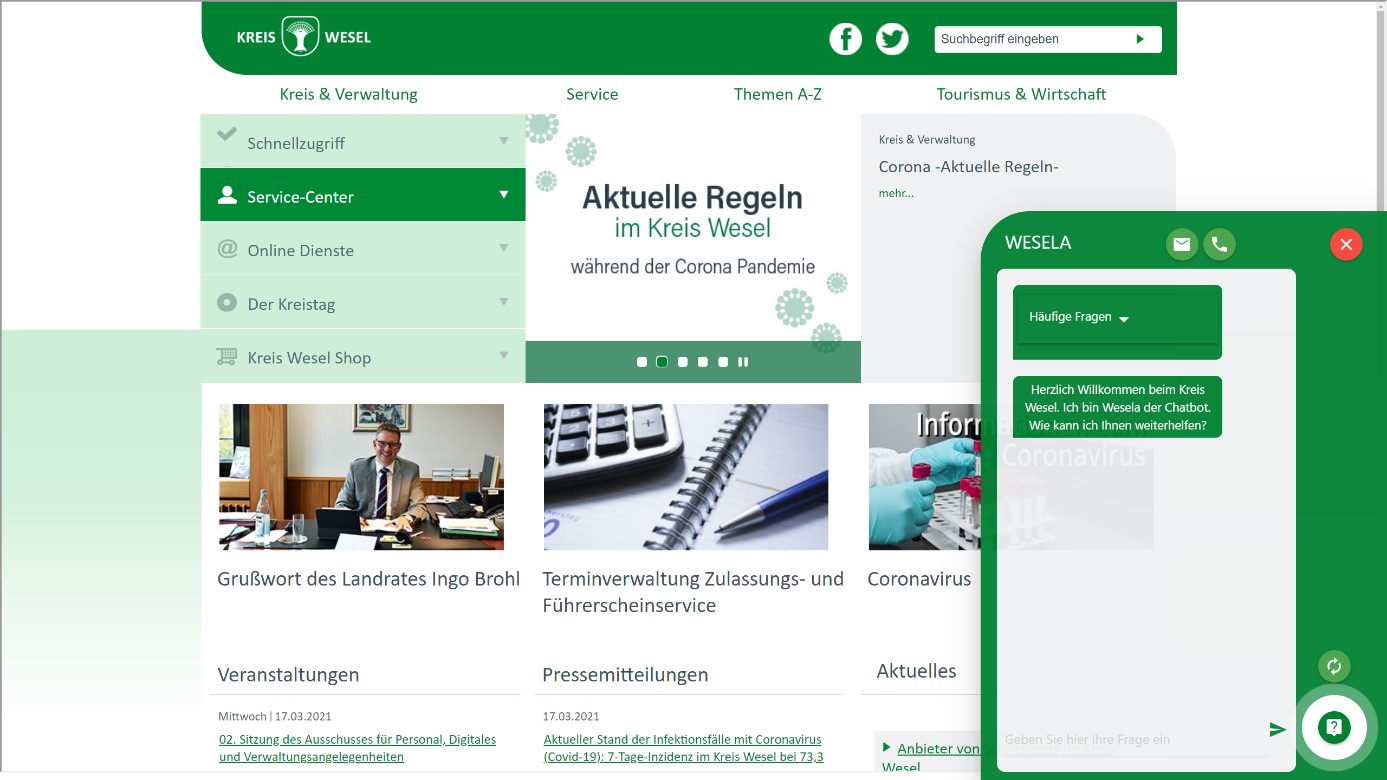Open the Aktueller Stand der Infektionsfälle press release
1387x780 pixels.
[683, 748]
